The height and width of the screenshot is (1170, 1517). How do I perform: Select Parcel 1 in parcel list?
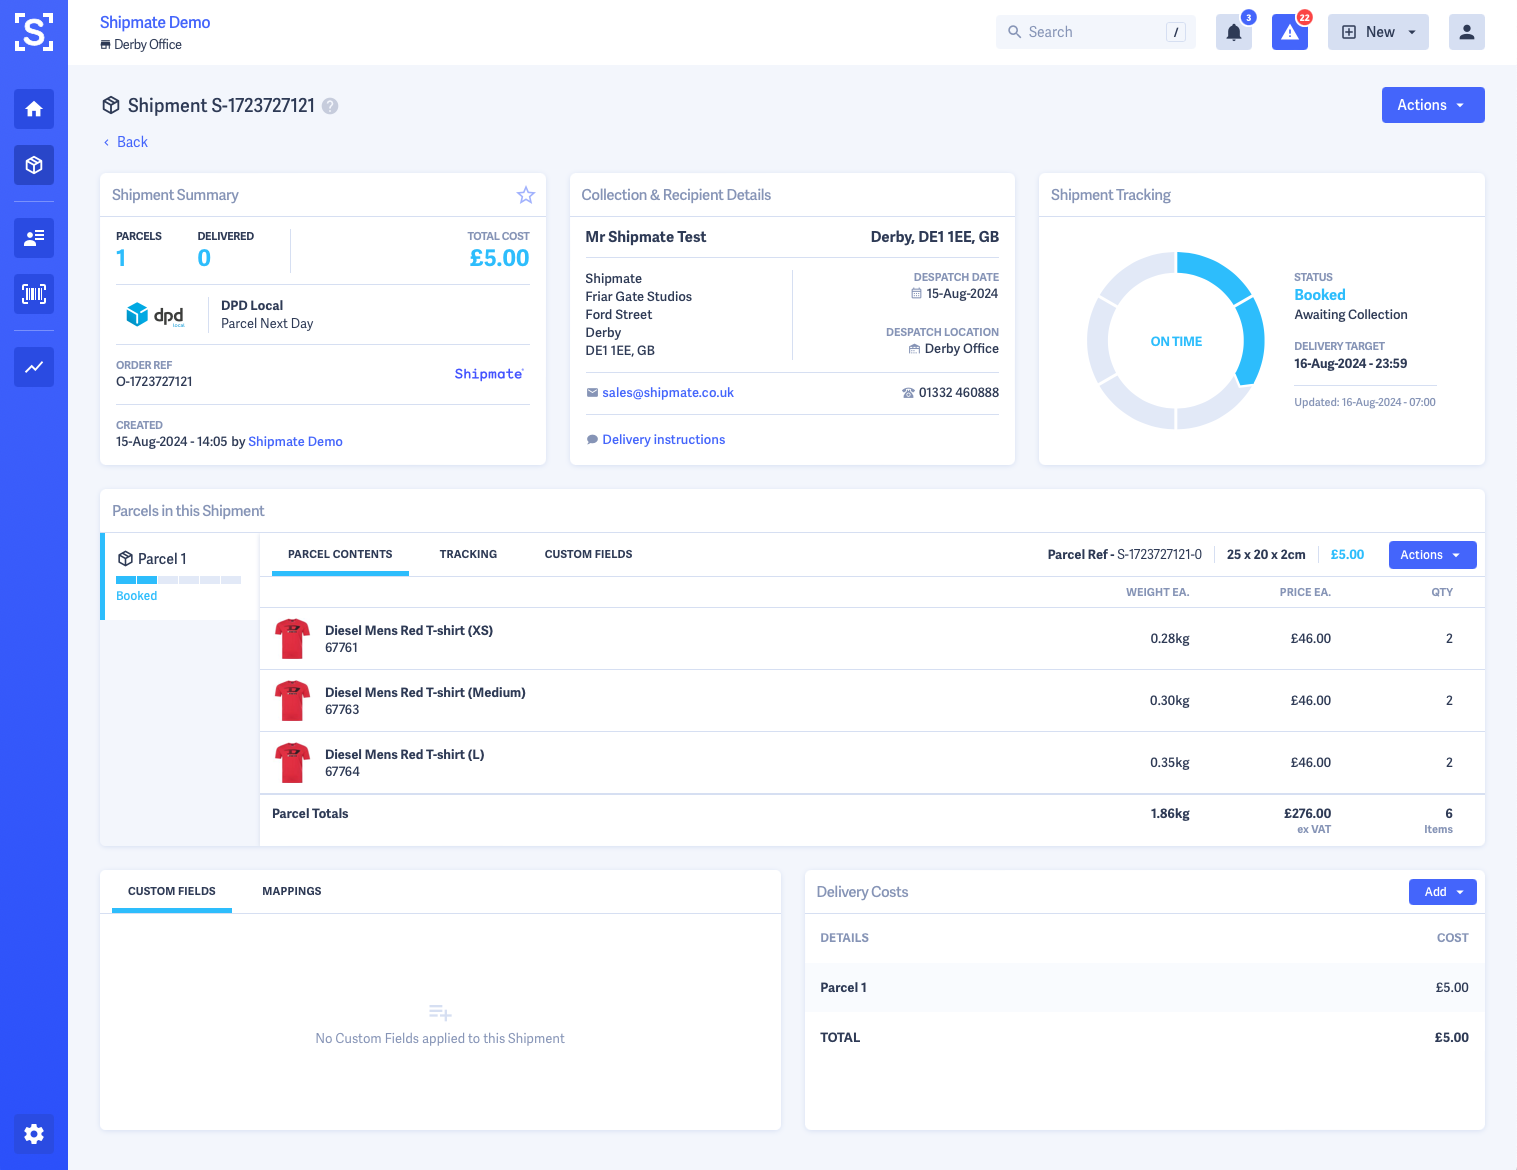180,577
